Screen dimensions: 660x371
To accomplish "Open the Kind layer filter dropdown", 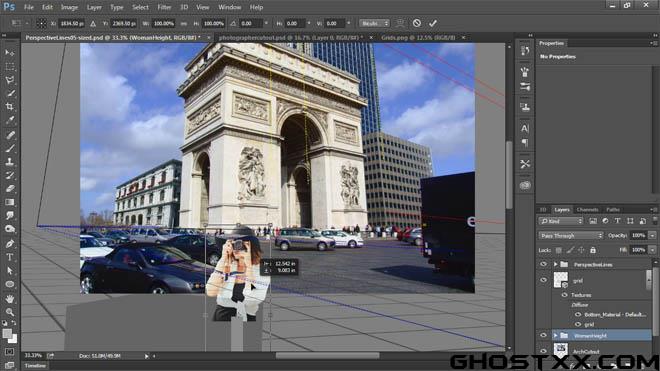I will (x=560, y=221).
